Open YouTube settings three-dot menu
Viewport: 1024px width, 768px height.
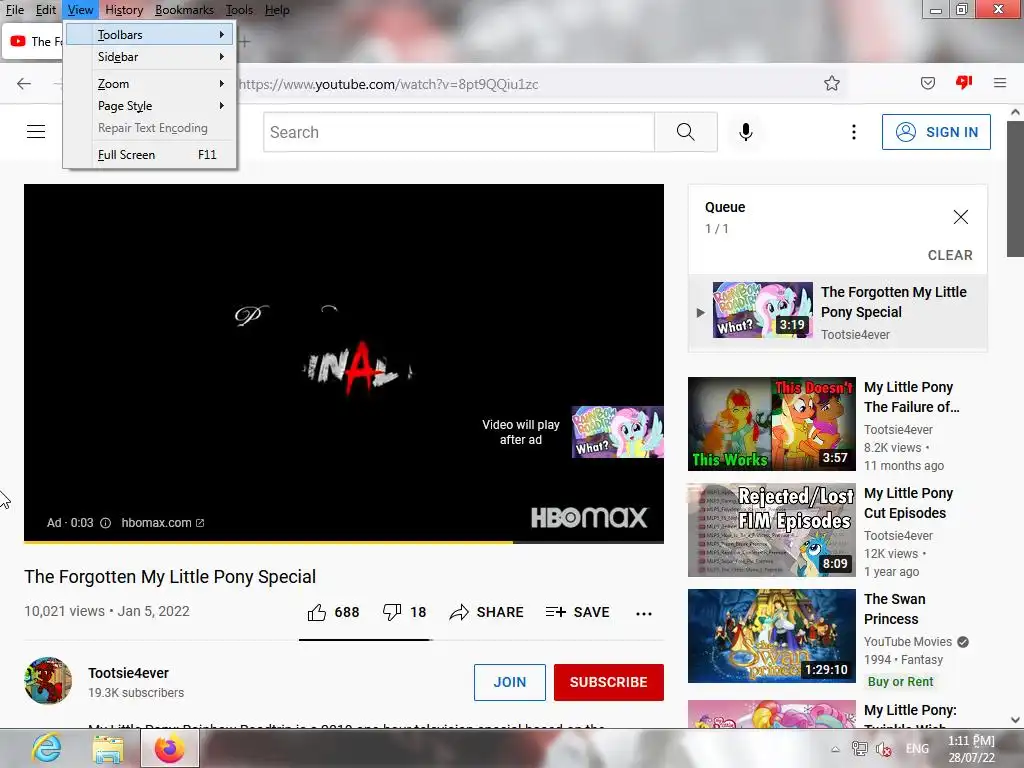coord(854,132)
